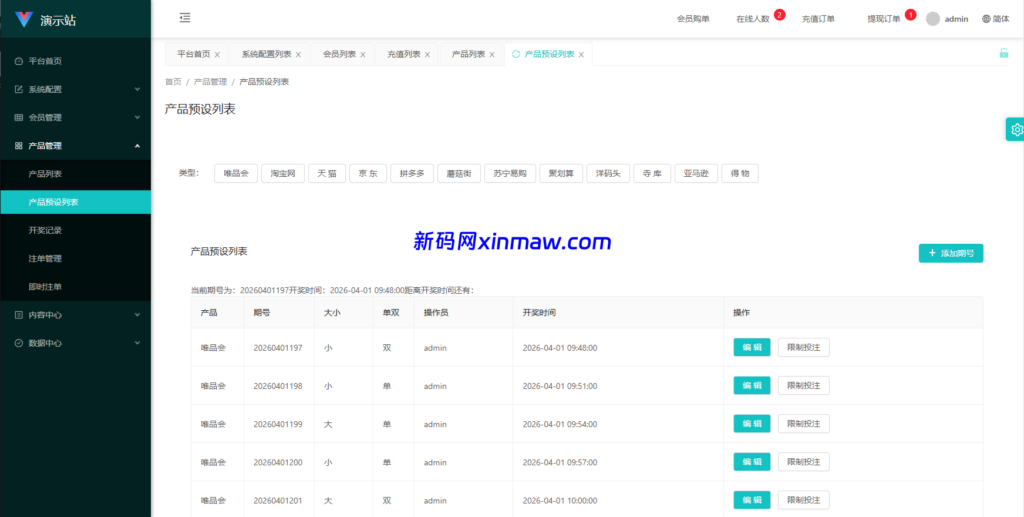Edit the row for 期号 20260401197
This screenshot has height=517, width=1024.
(x=752, y=347)
